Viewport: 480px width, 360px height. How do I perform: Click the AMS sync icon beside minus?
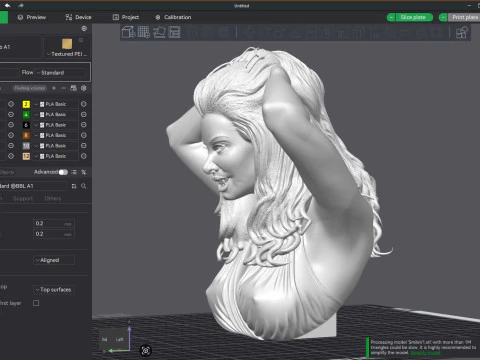pyautogui.click(x=73, y=88)
